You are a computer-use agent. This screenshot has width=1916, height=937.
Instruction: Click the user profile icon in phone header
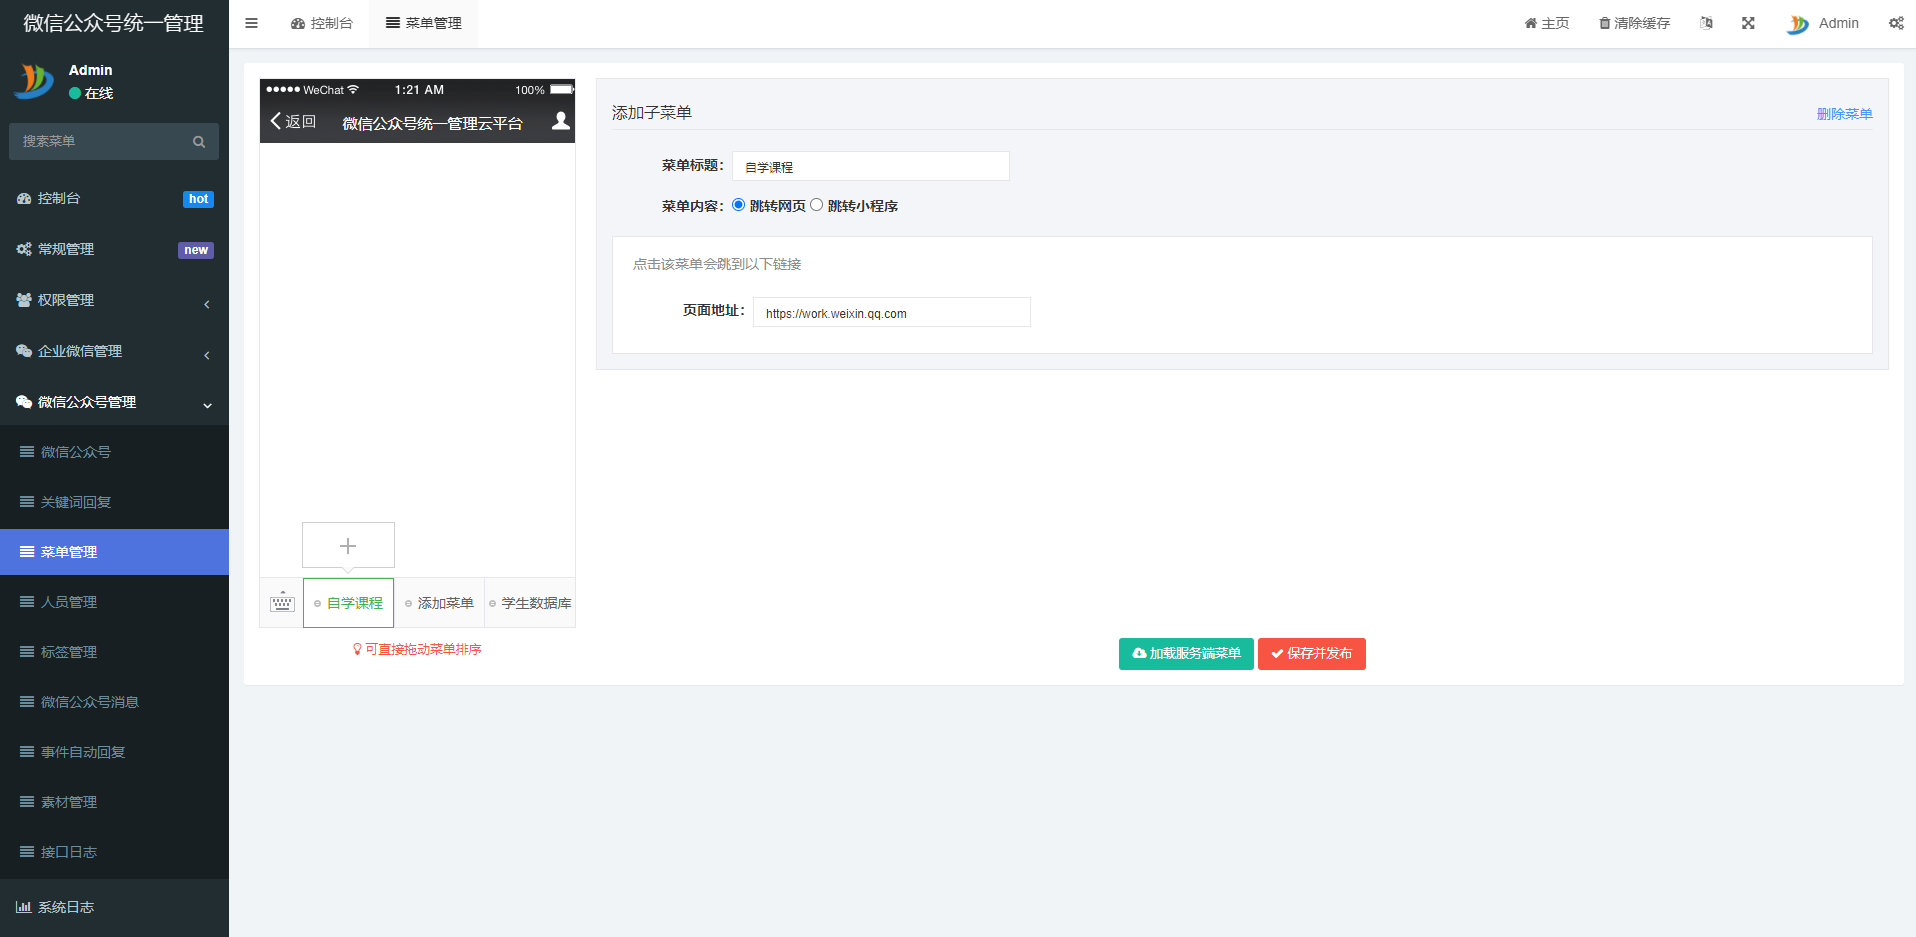[560, 121]
